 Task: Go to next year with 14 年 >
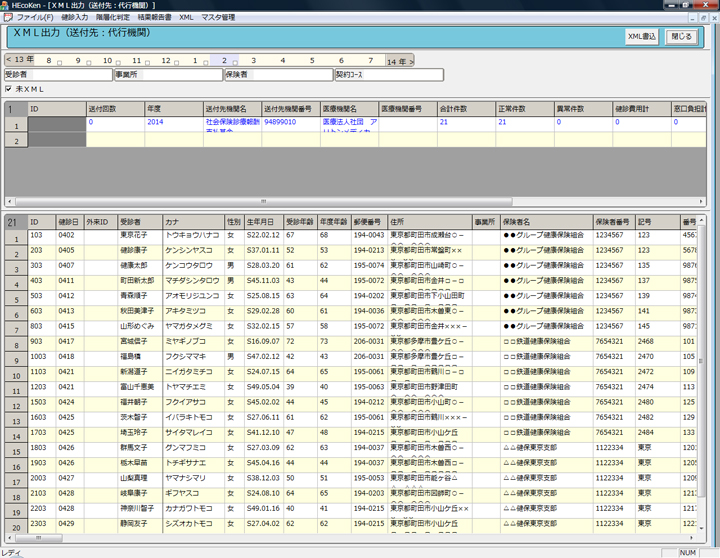click(400, 61)
